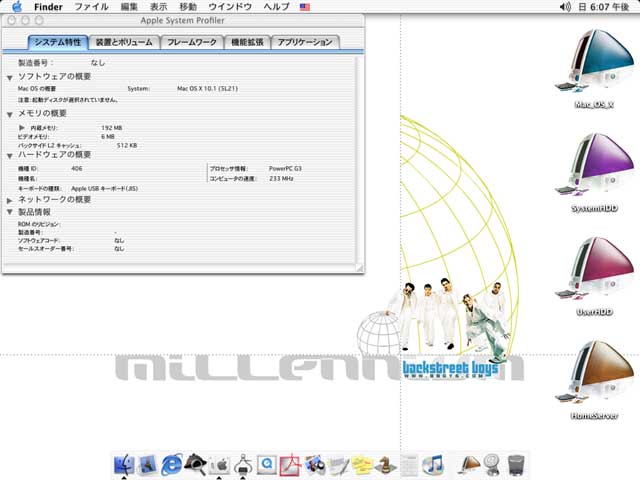Click the menu bar clock
640x480 pixels.
pyautogui.click(x=604, y=7)
